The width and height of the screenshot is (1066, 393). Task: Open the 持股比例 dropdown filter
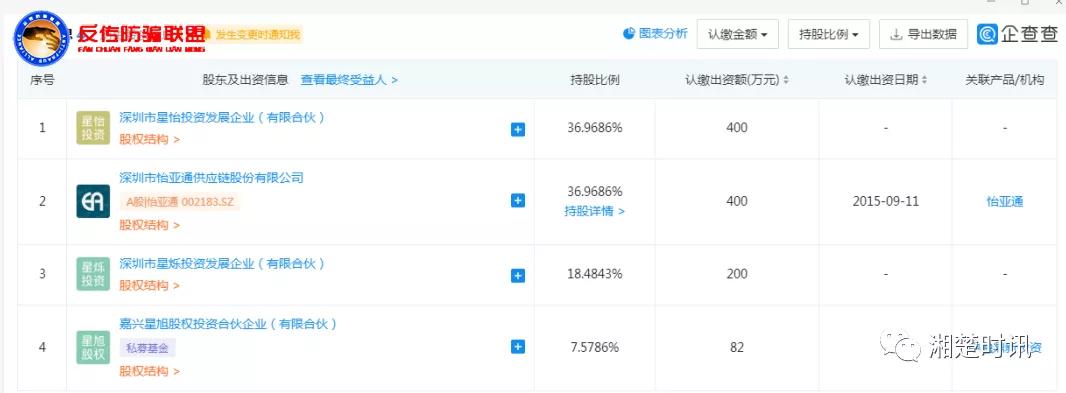(829, 34)
